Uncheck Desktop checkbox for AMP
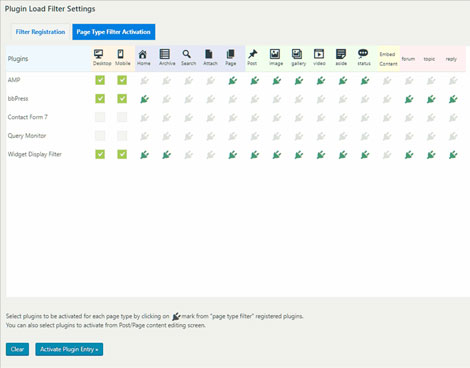The height and width of the screenshot is (368, 470). pyautogui.click(x=100, y=80)
